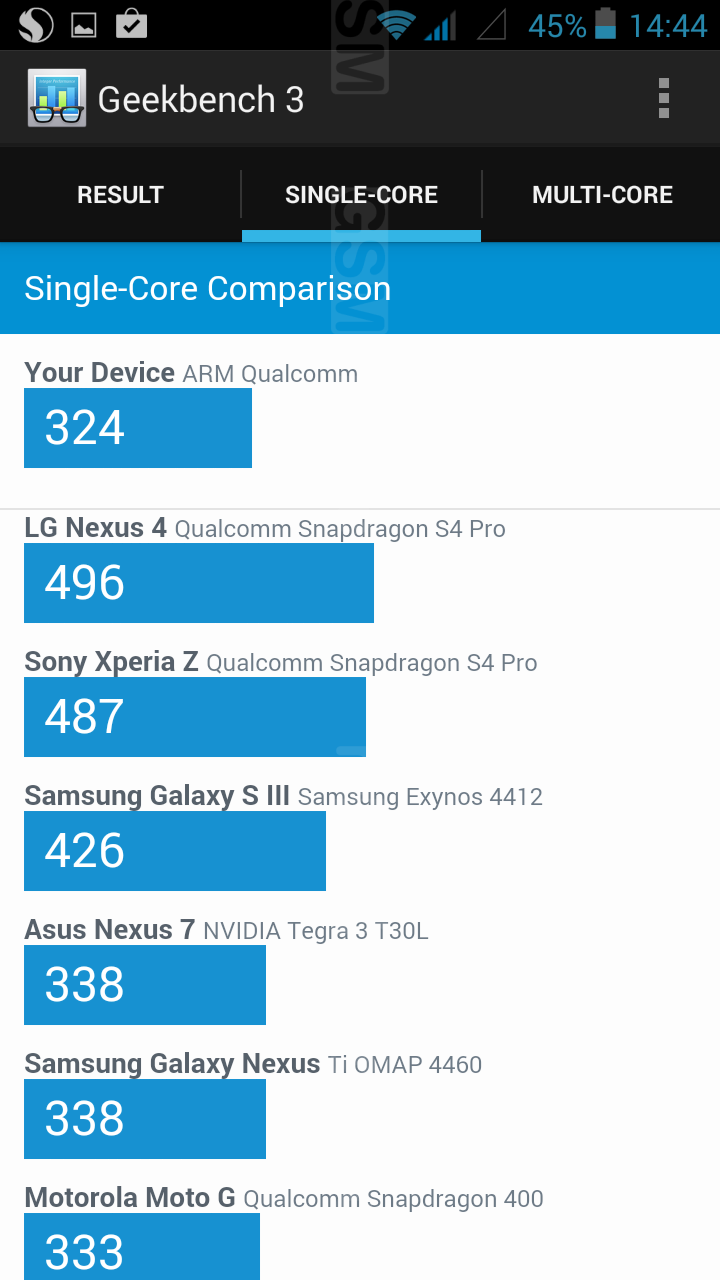The image size is (720, 1280).
Task: Tap the Geekbench 3 app icon
Action: coord(57,99)
